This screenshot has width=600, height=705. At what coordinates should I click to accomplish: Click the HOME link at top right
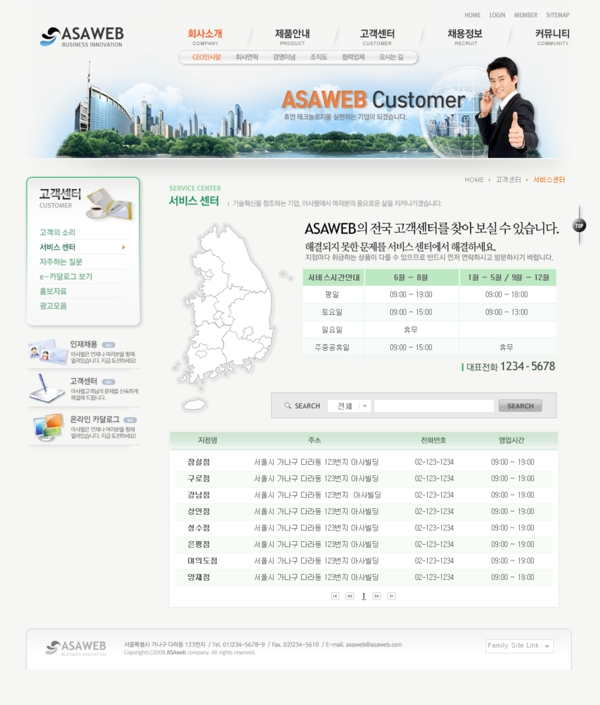[472, 15]
